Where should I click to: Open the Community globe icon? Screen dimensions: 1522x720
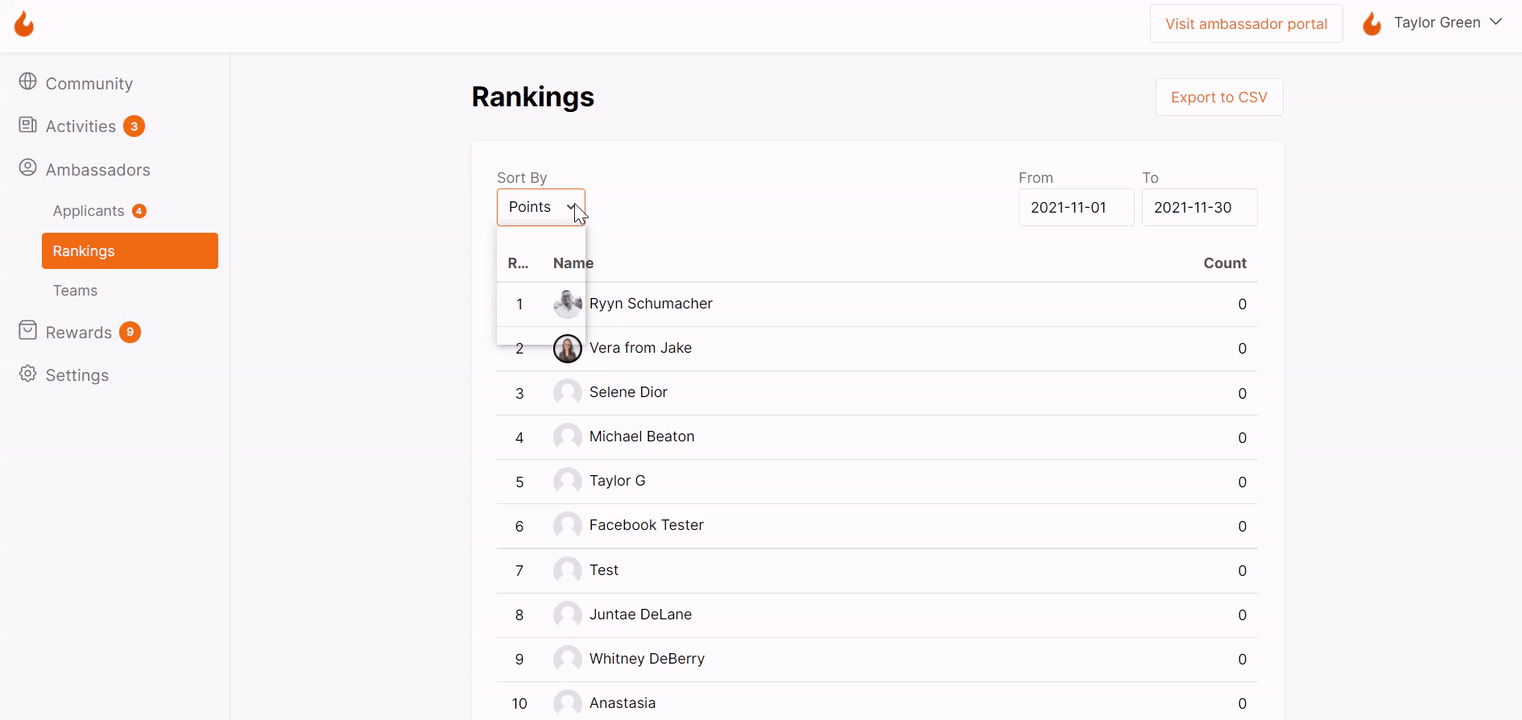[x=28, y=82]
